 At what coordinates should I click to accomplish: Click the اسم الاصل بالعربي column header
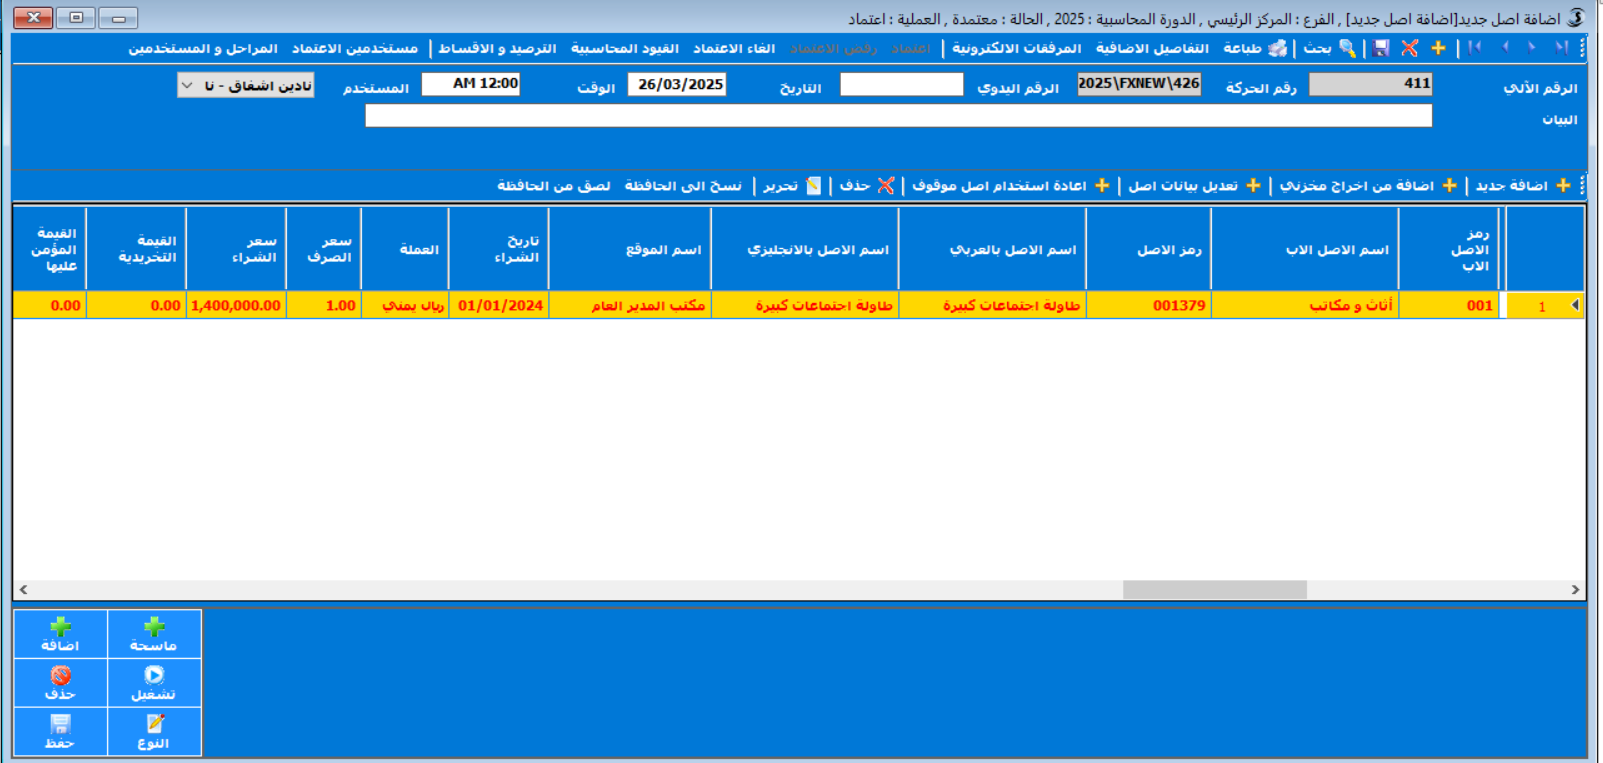[x=992, y=249]
